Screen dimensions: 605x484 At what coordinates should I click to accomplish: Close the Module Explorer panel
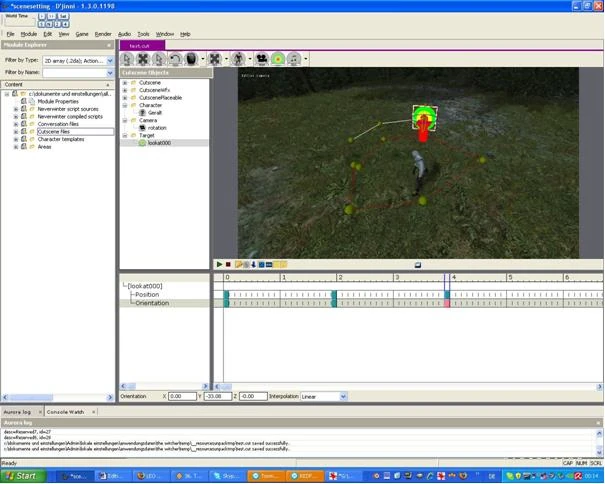(109, 45)
